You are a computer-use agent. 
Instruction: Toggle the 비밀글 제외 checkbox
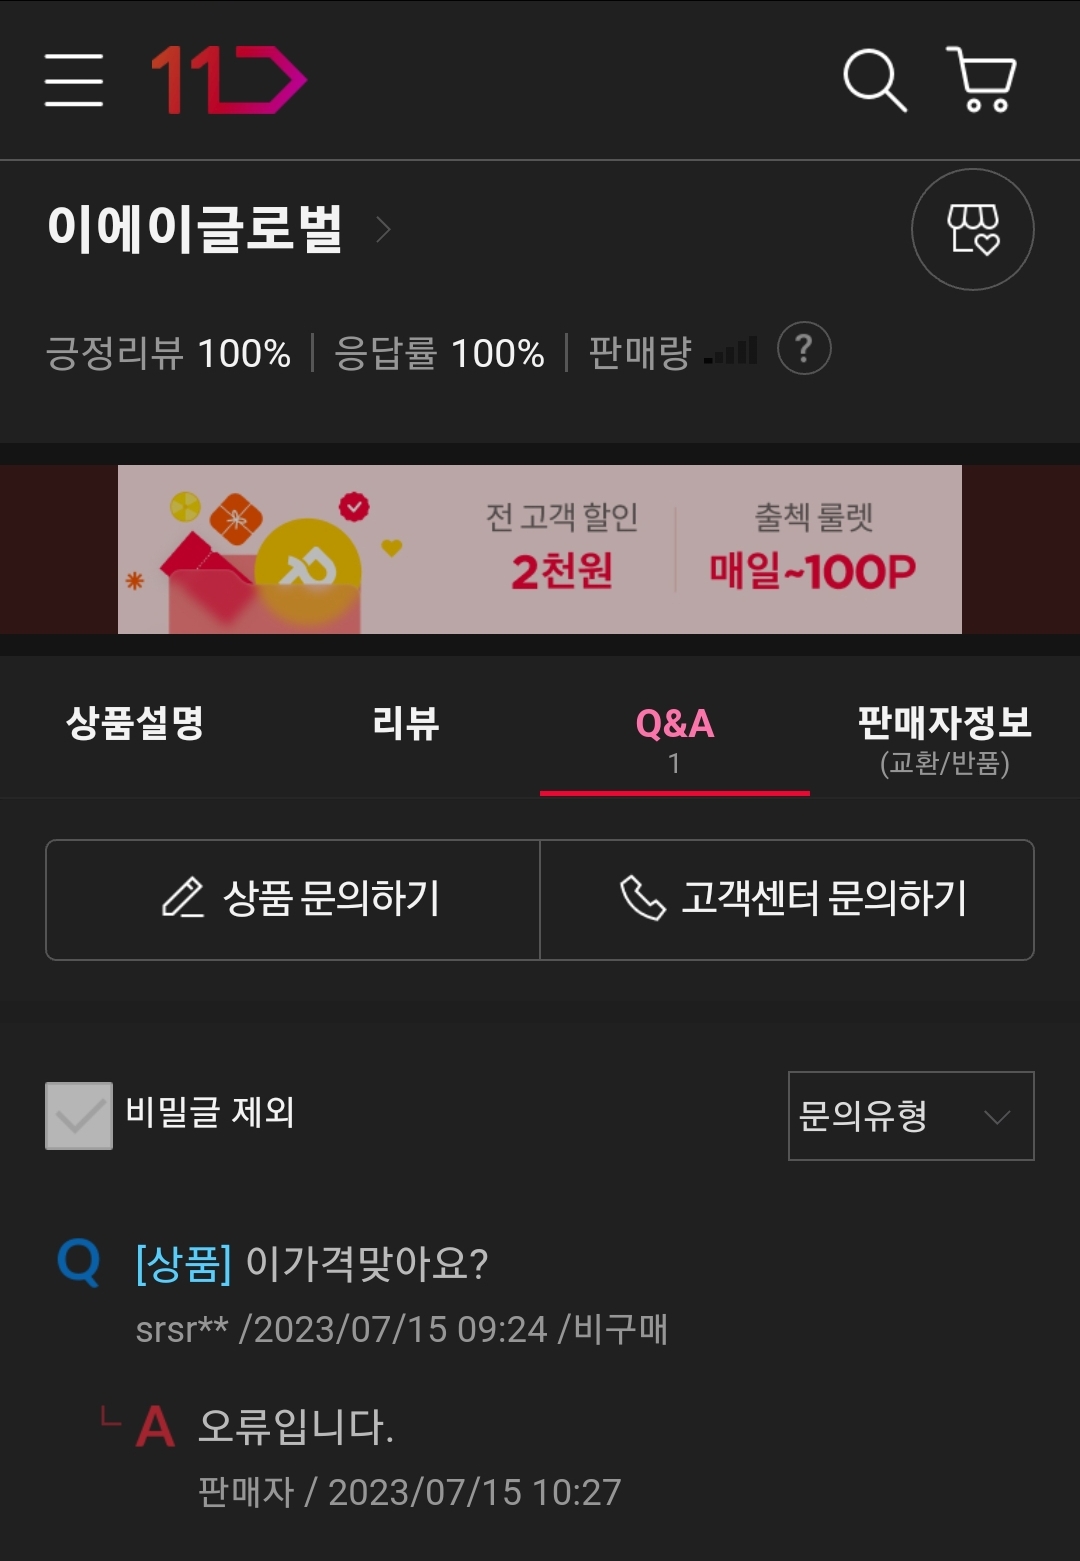pyautogui.click(x=79, y=1116)
